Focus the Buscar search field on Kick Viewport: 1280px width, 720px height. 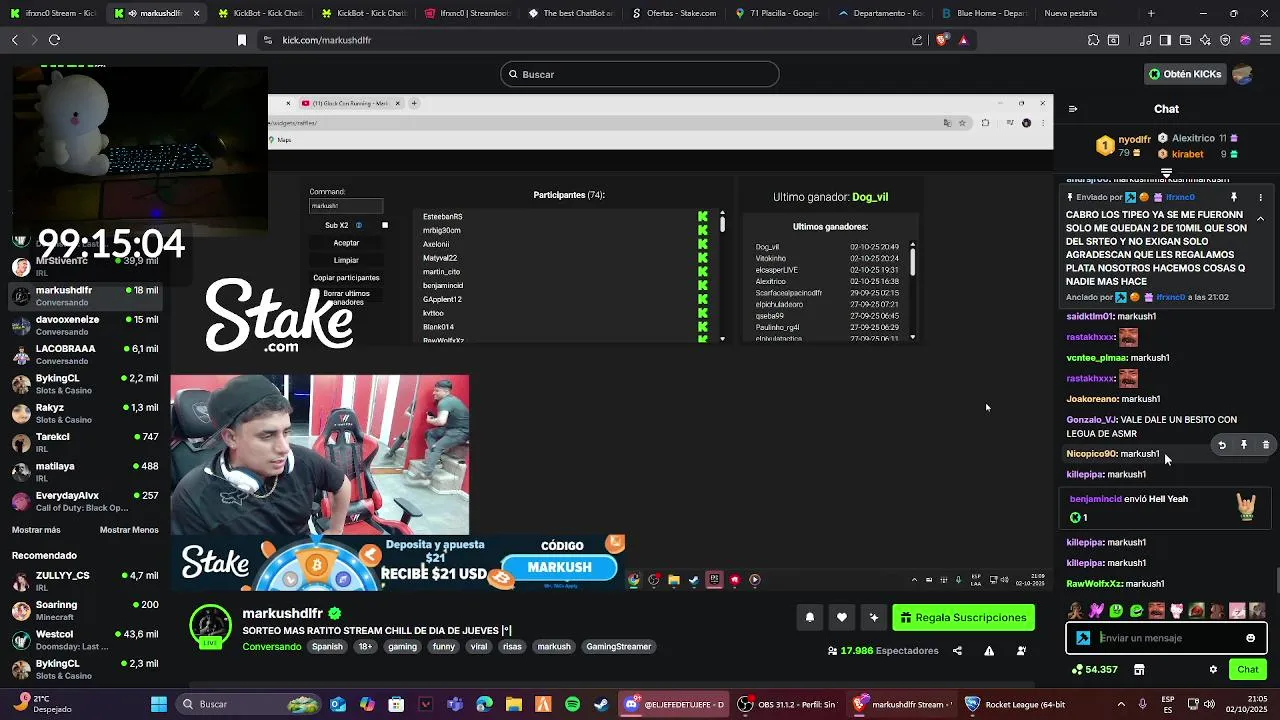click(640, 74)
